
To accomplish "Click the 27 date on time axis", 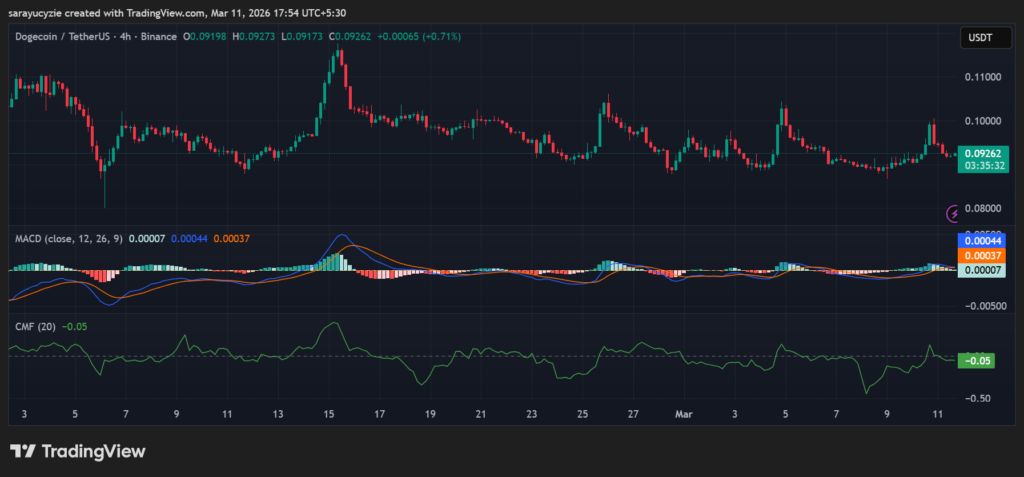I will click(632, 413).
